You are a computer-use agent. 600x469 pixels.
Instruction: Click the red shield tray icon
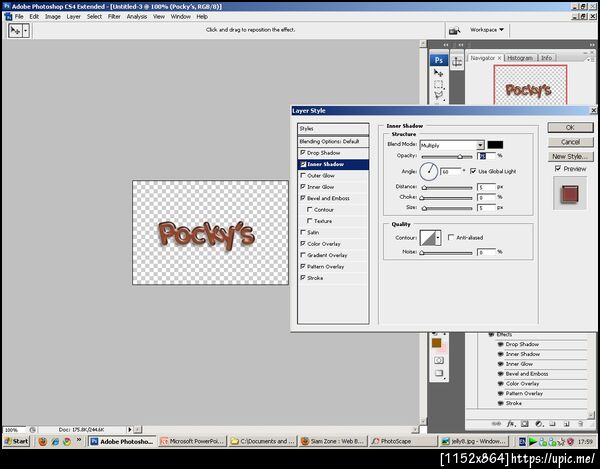click(x=570, y=441)
